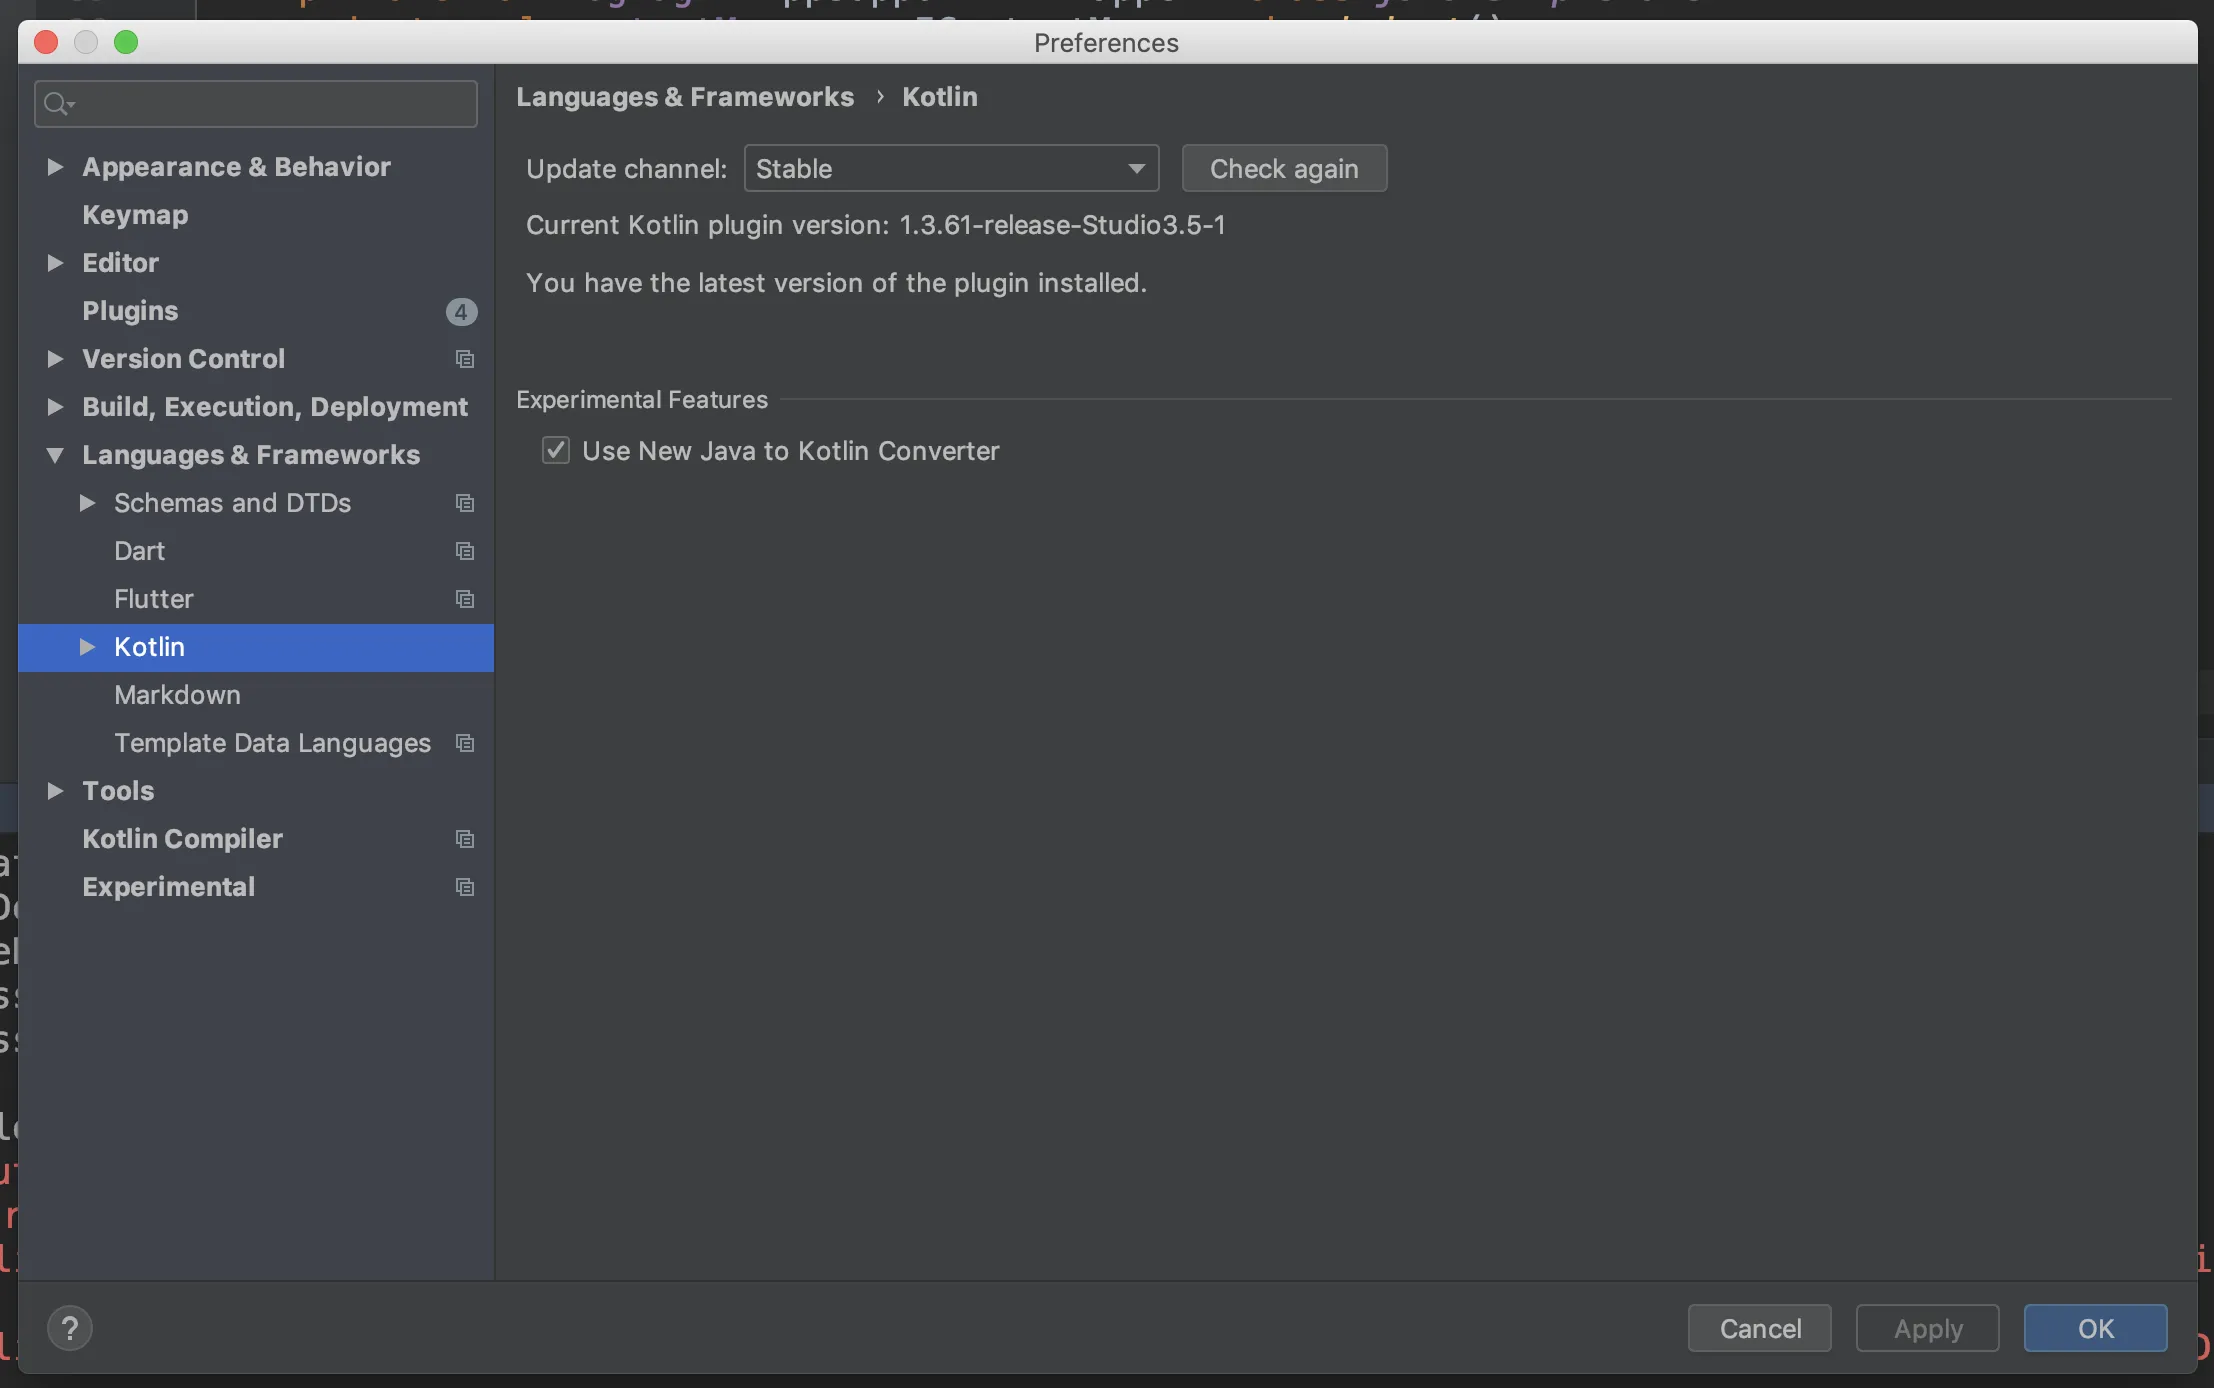
Task: Focus the settings search field
Action: pyautogui.click(x=270, y=104)
